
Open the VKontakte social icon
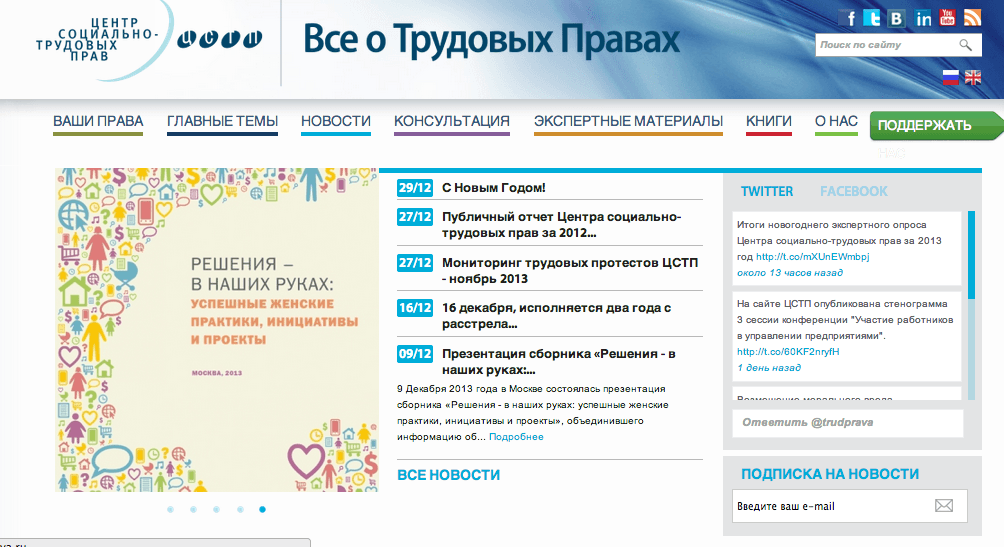point(897,18)
